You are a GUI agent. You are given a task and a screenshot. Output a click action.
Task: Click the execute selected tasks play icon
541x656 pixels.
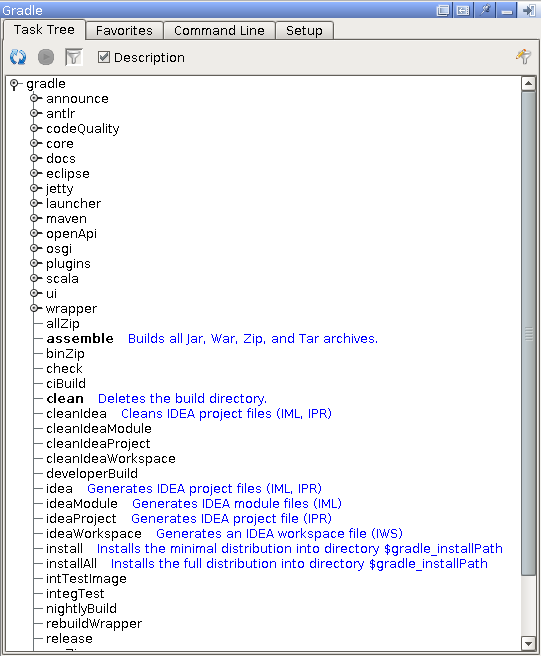point(46,57)
